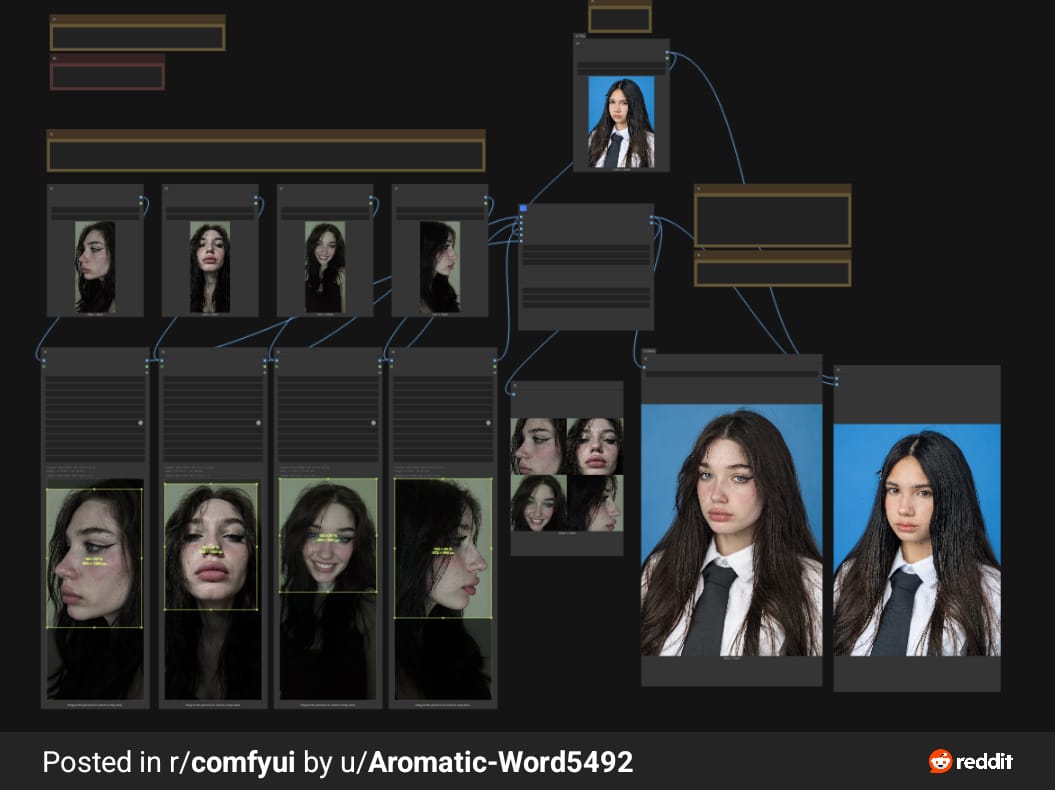Click the output port on the left-profile image loader node

pyautogui.click(x=142, y=200)
